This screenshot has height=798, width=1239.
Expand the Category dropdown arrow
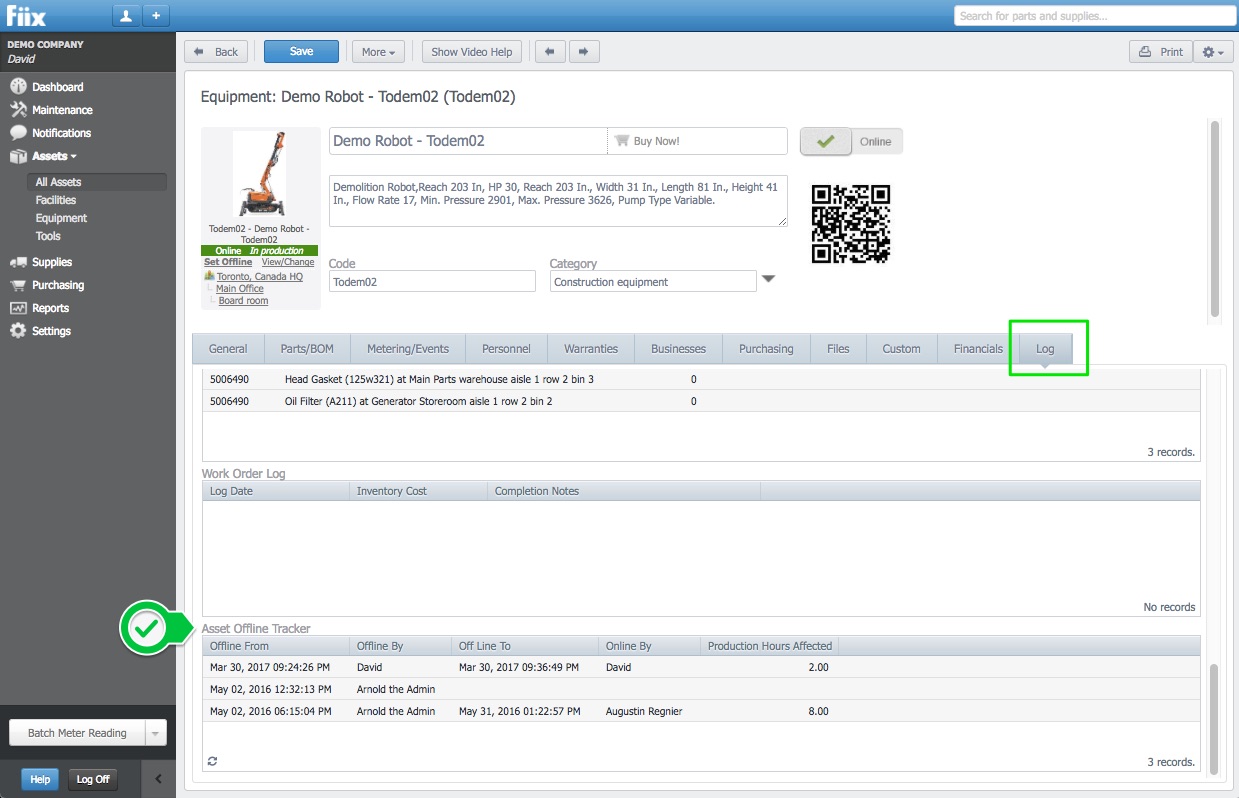click(768, 279)
